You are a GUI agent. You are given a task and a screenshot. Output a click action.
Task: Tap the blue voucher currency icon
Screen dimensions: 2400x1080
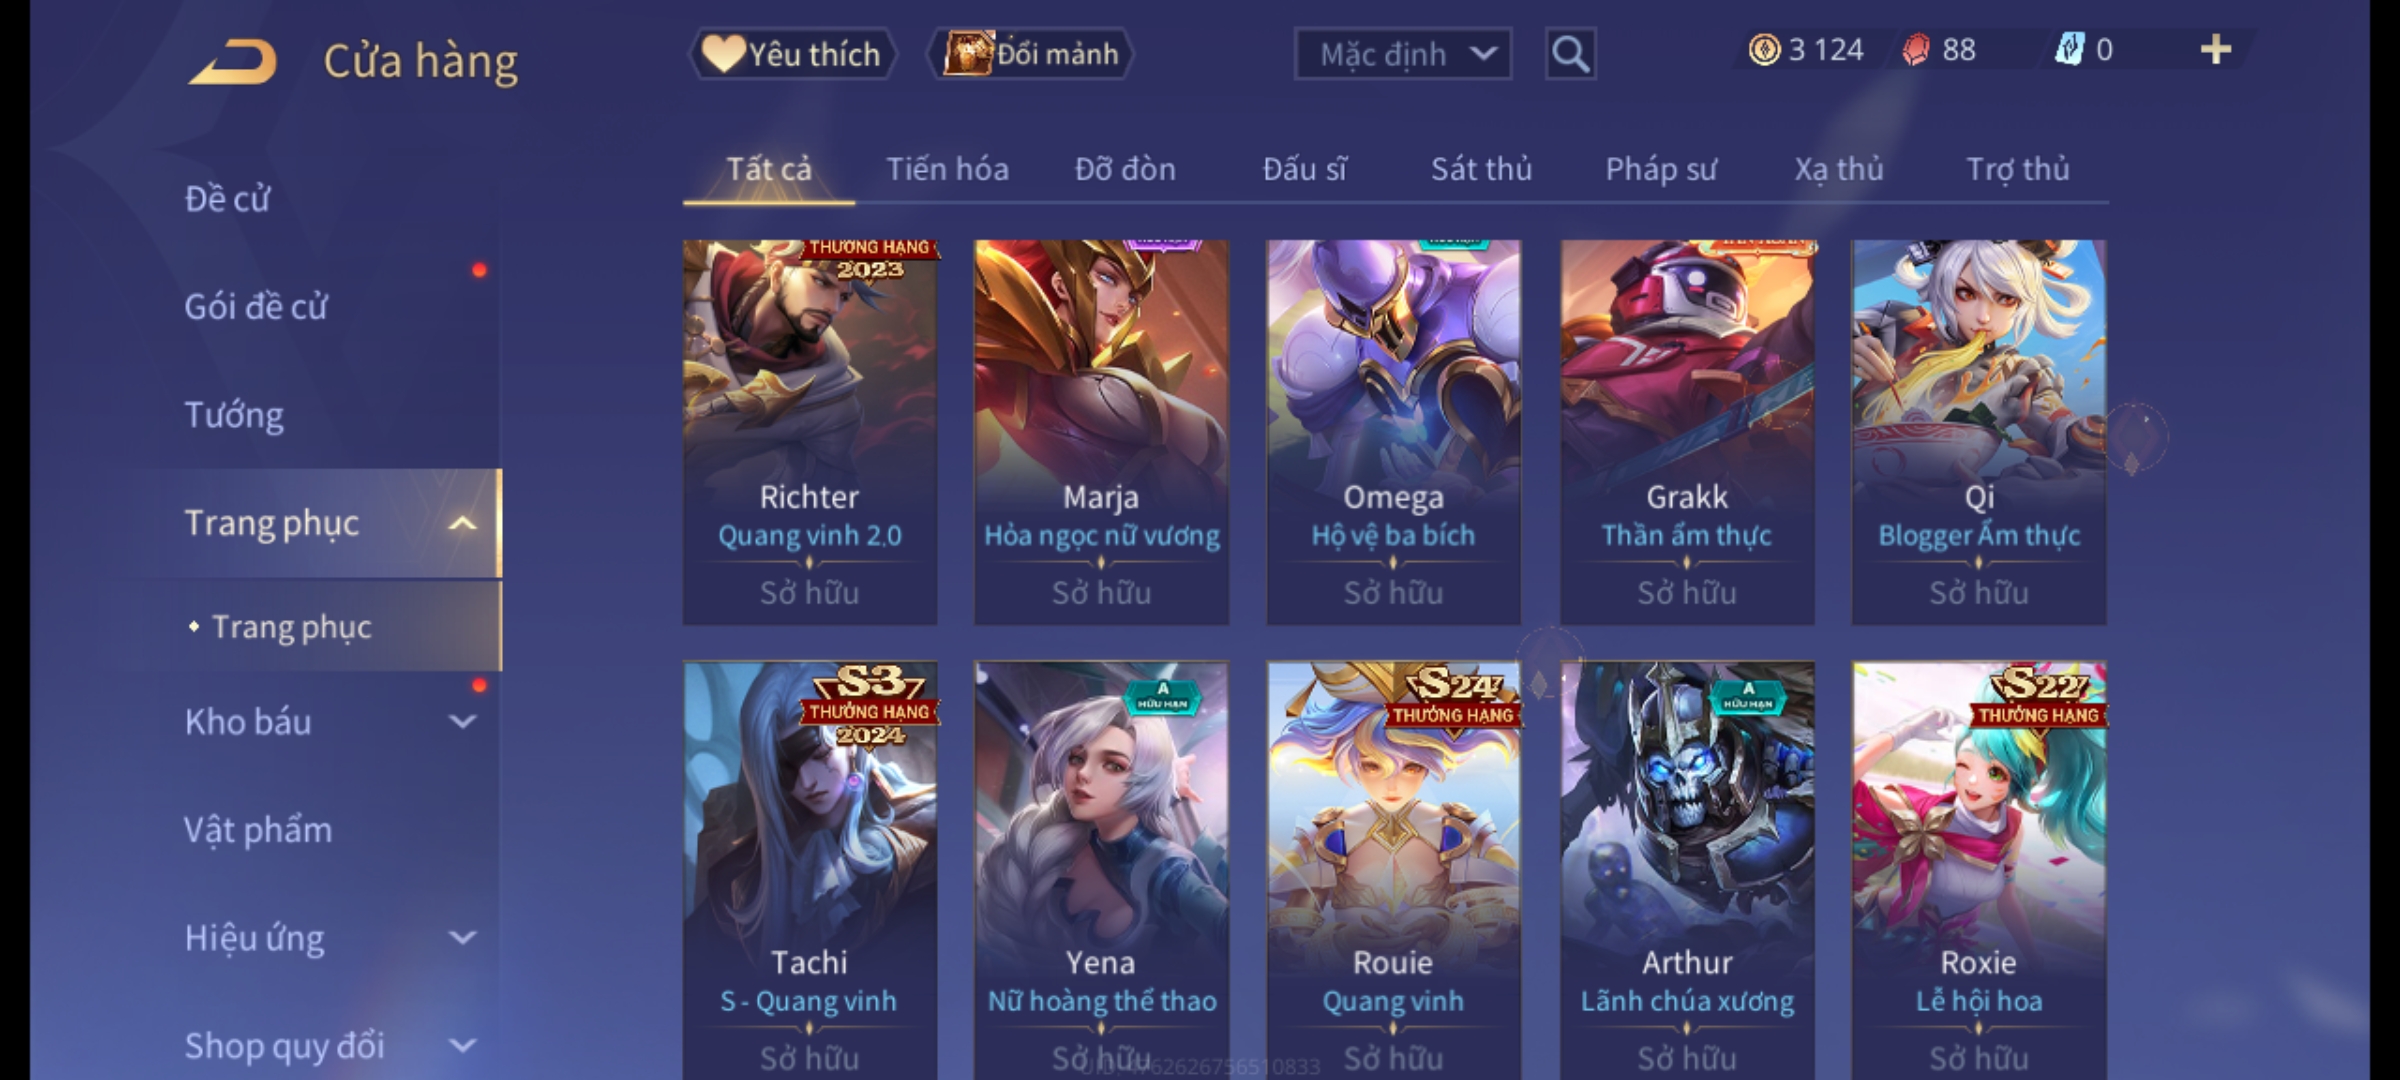click(2068, 50)
